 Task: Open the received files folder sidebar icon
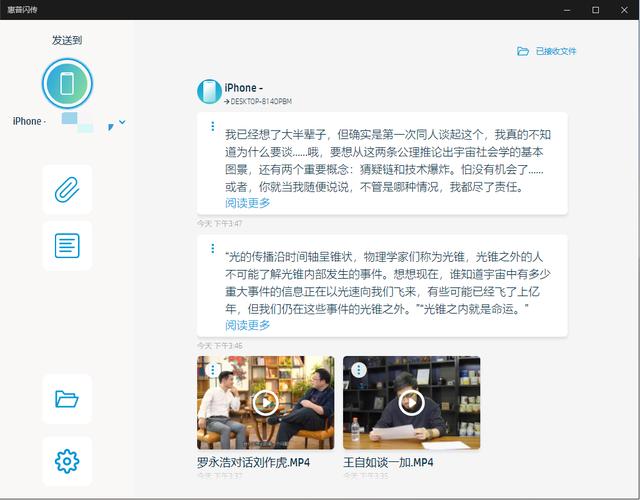(67, 399)
